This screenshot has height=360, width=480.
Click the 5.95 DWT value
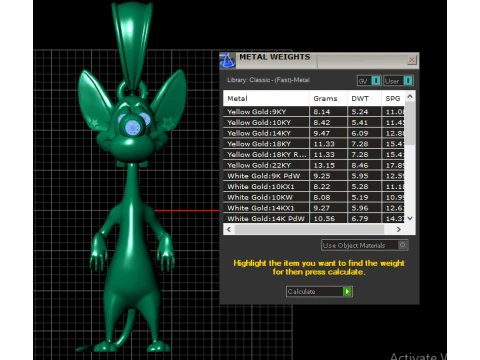pyautogui.click(x=360, y=176)
